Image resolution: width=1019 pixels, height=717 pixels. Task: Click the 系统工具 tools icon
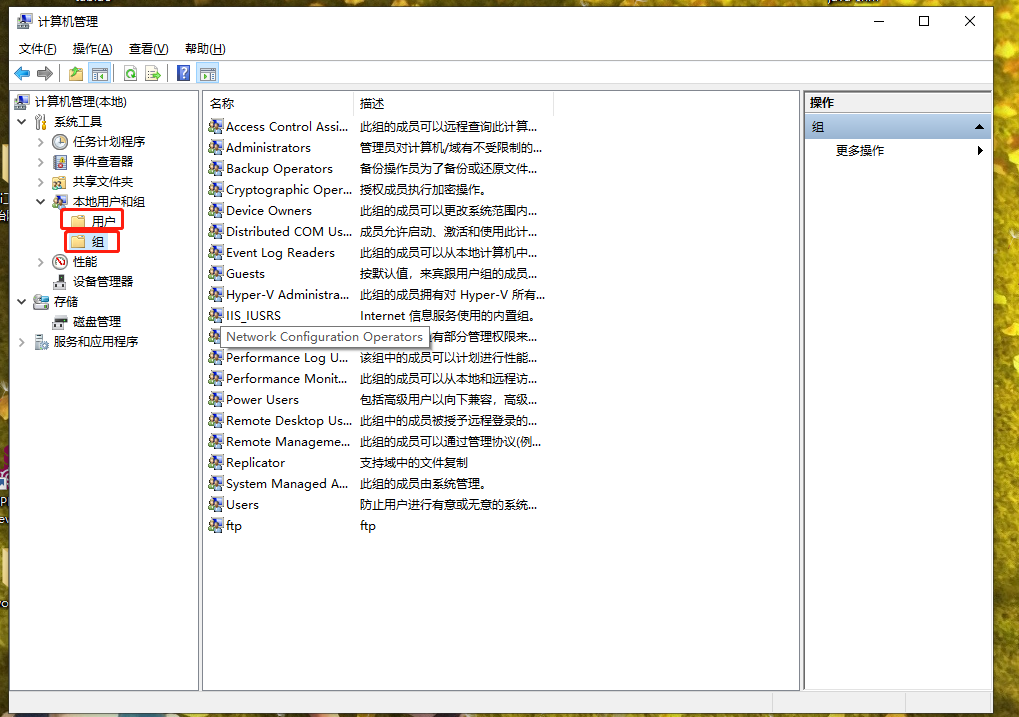click(x=41, y=122)
